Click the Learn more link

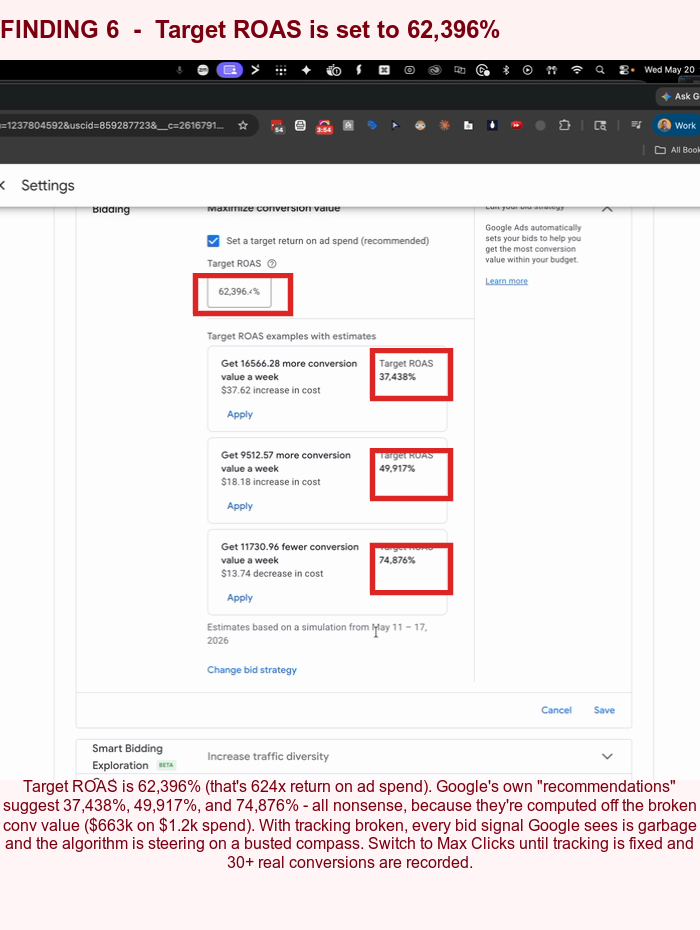tap(506, 281)
